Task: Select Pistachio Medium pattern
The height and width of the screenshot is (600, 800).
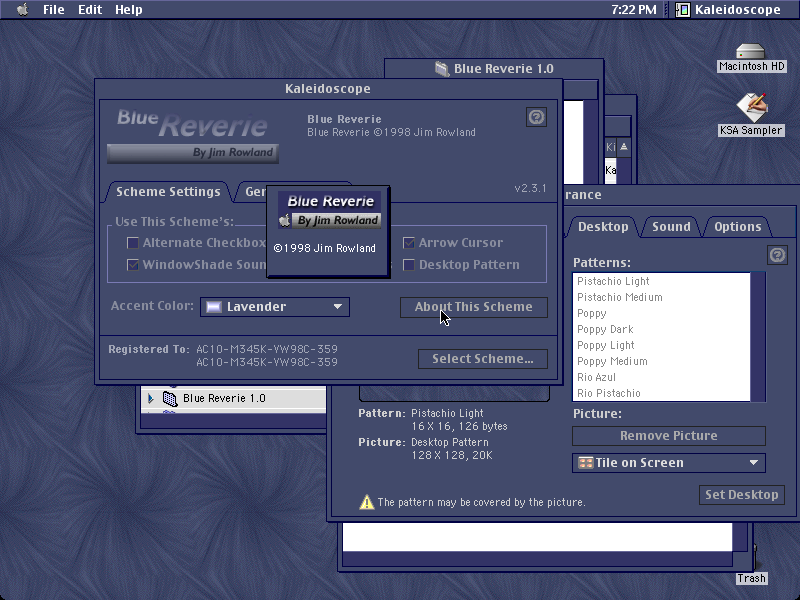Action: coord(661,297)
